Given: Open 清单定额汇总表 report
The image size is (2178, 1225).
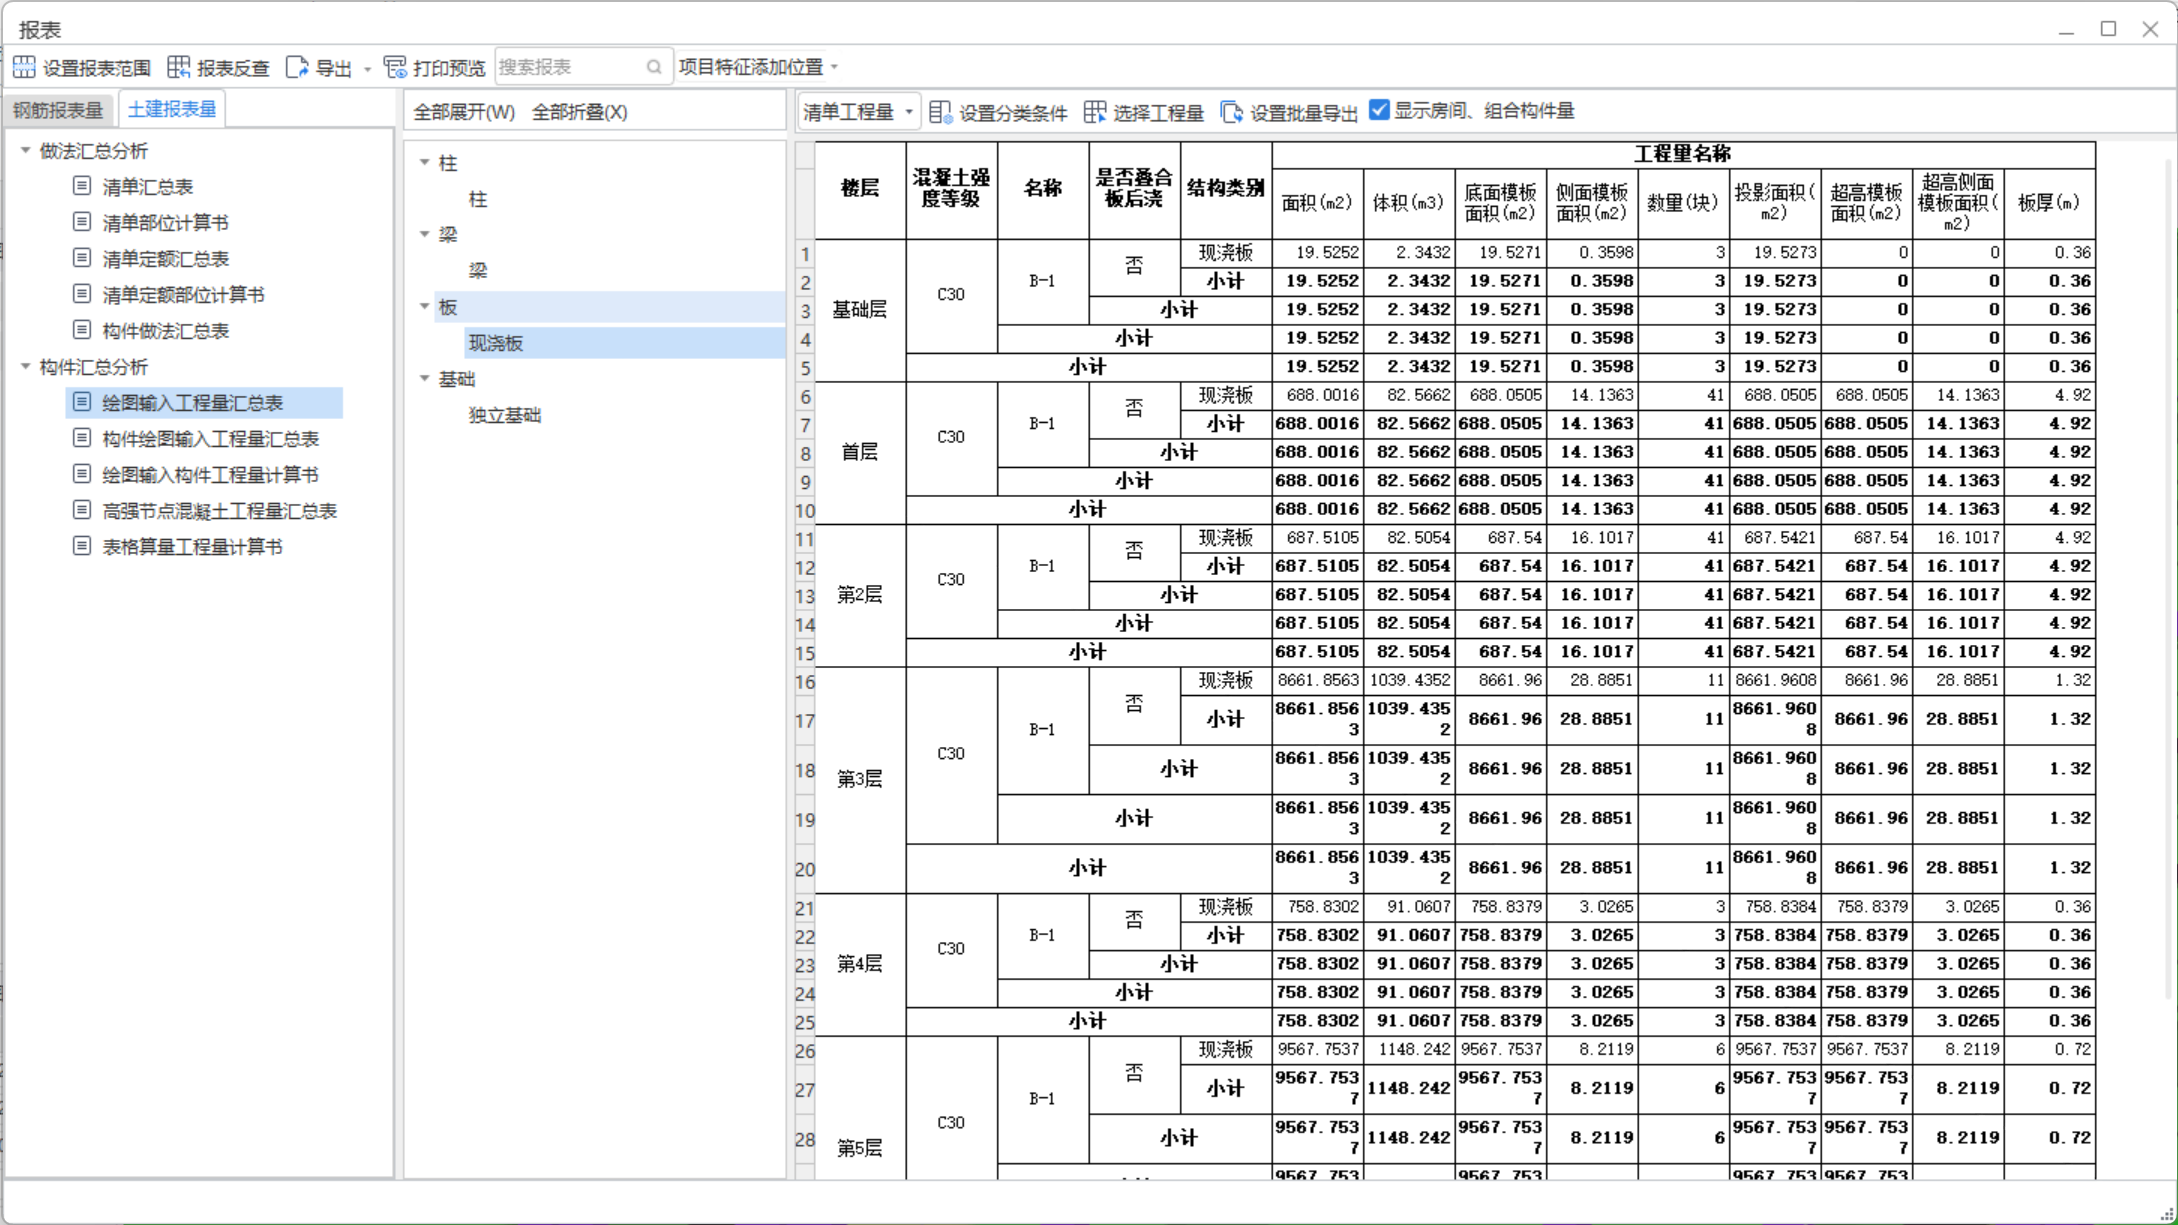Looking at the screenshot, I should (x=166, y=259).
